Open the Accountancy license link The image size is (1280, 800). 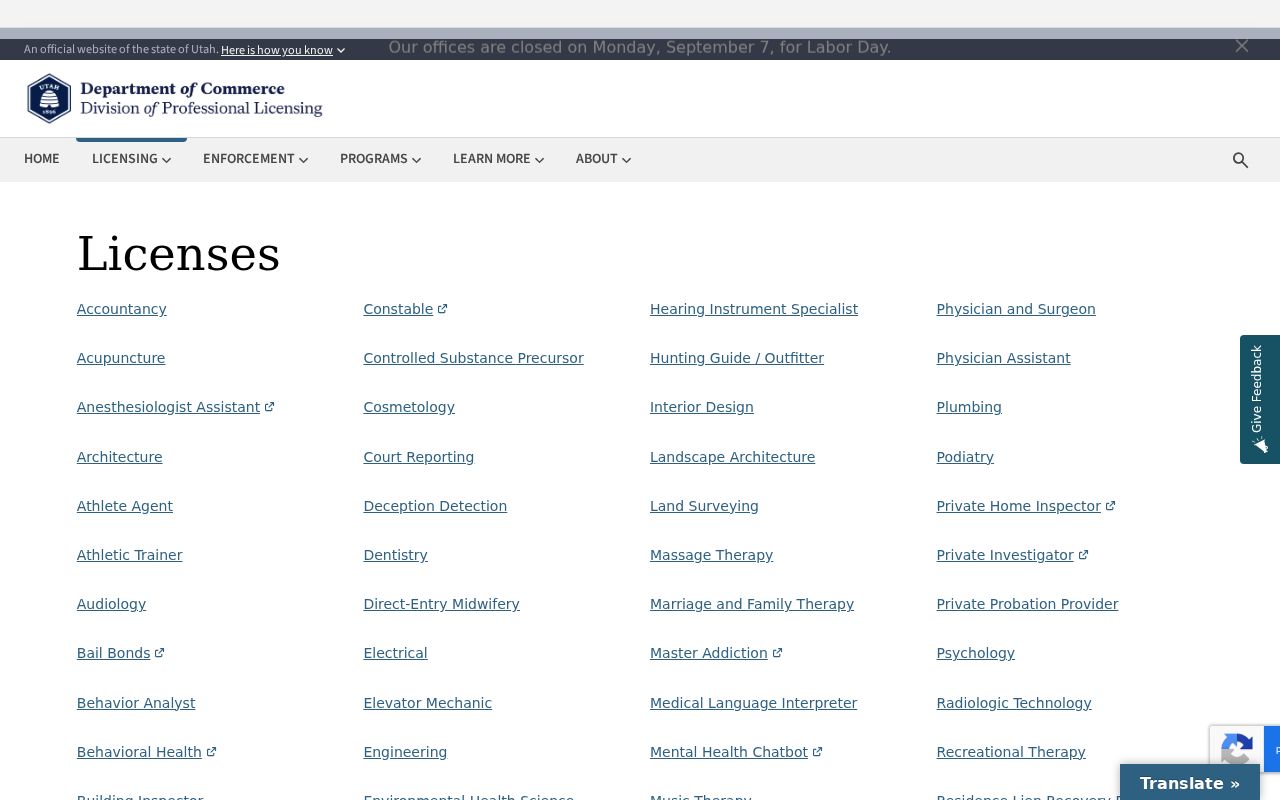122,309
